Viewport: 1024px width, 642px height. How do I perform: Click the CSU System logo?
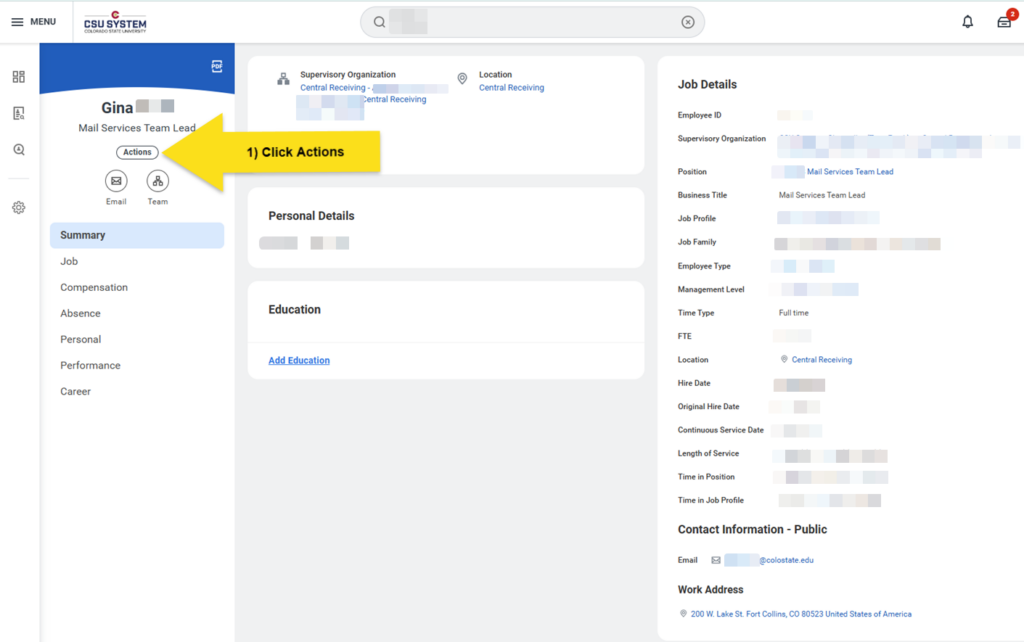pos(115,22)
